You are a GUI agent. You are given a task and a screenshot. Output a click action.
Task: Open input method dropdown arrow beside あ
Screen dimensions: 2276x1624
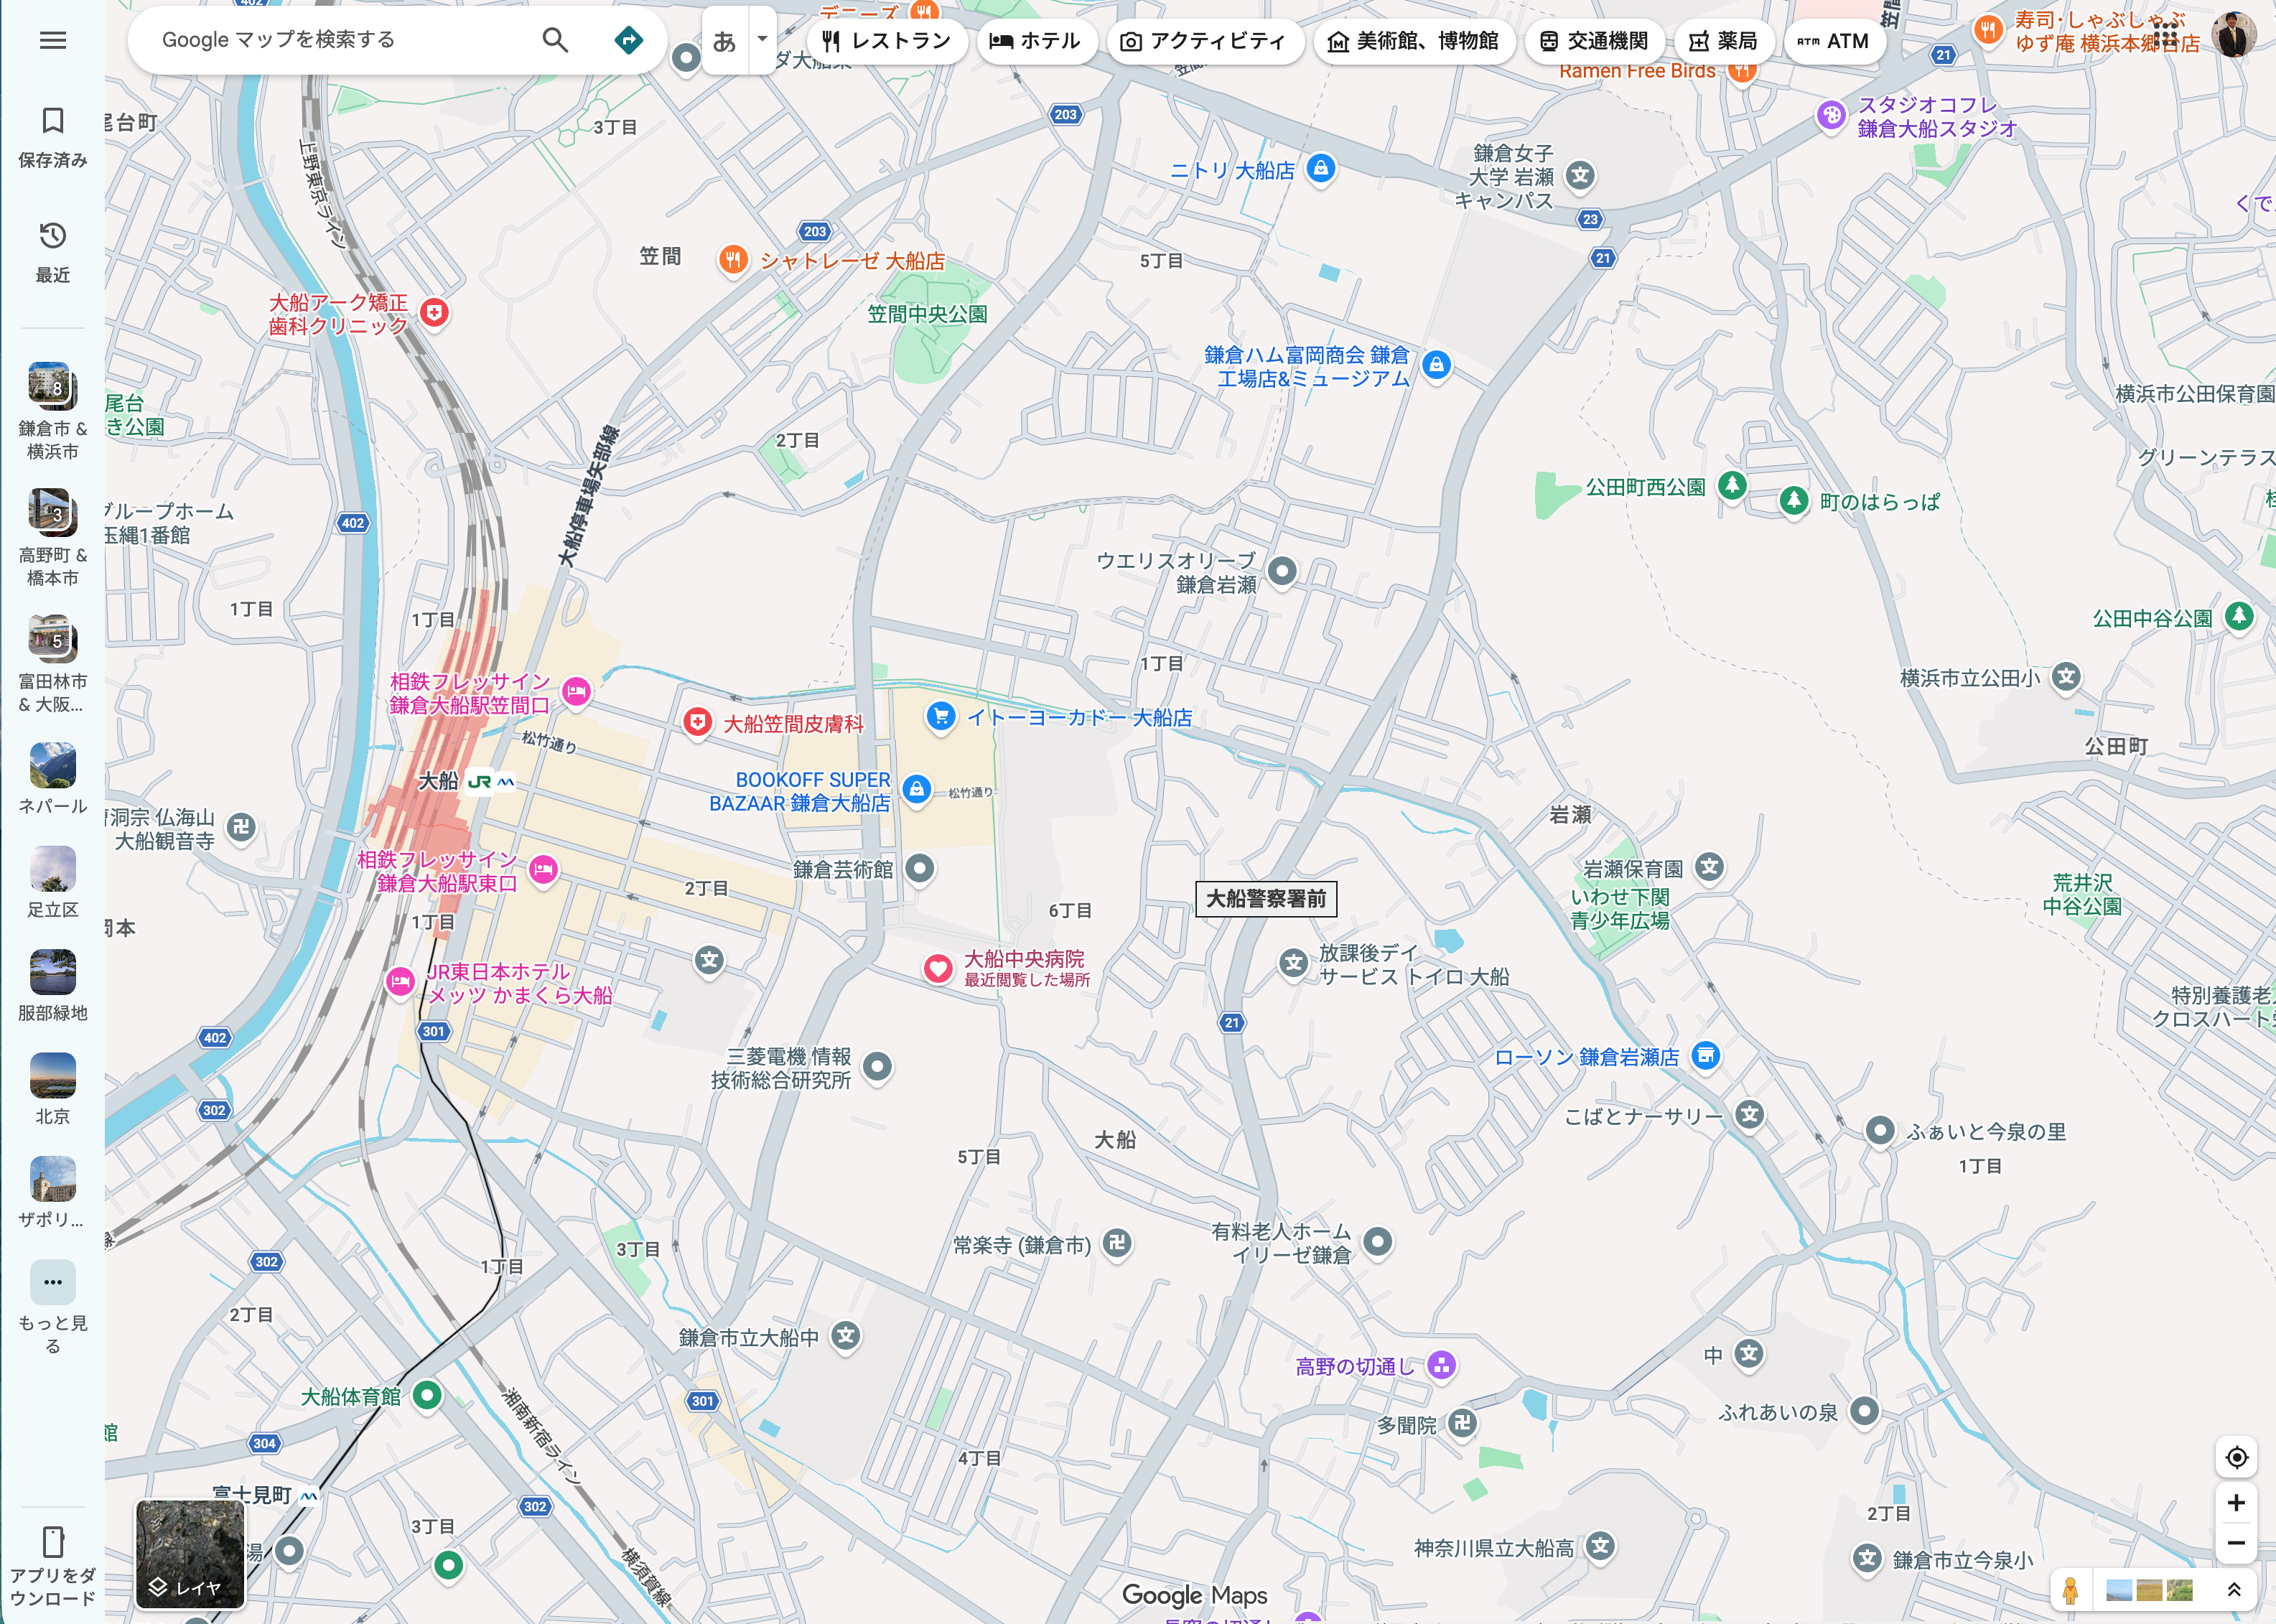click(762, 40)
